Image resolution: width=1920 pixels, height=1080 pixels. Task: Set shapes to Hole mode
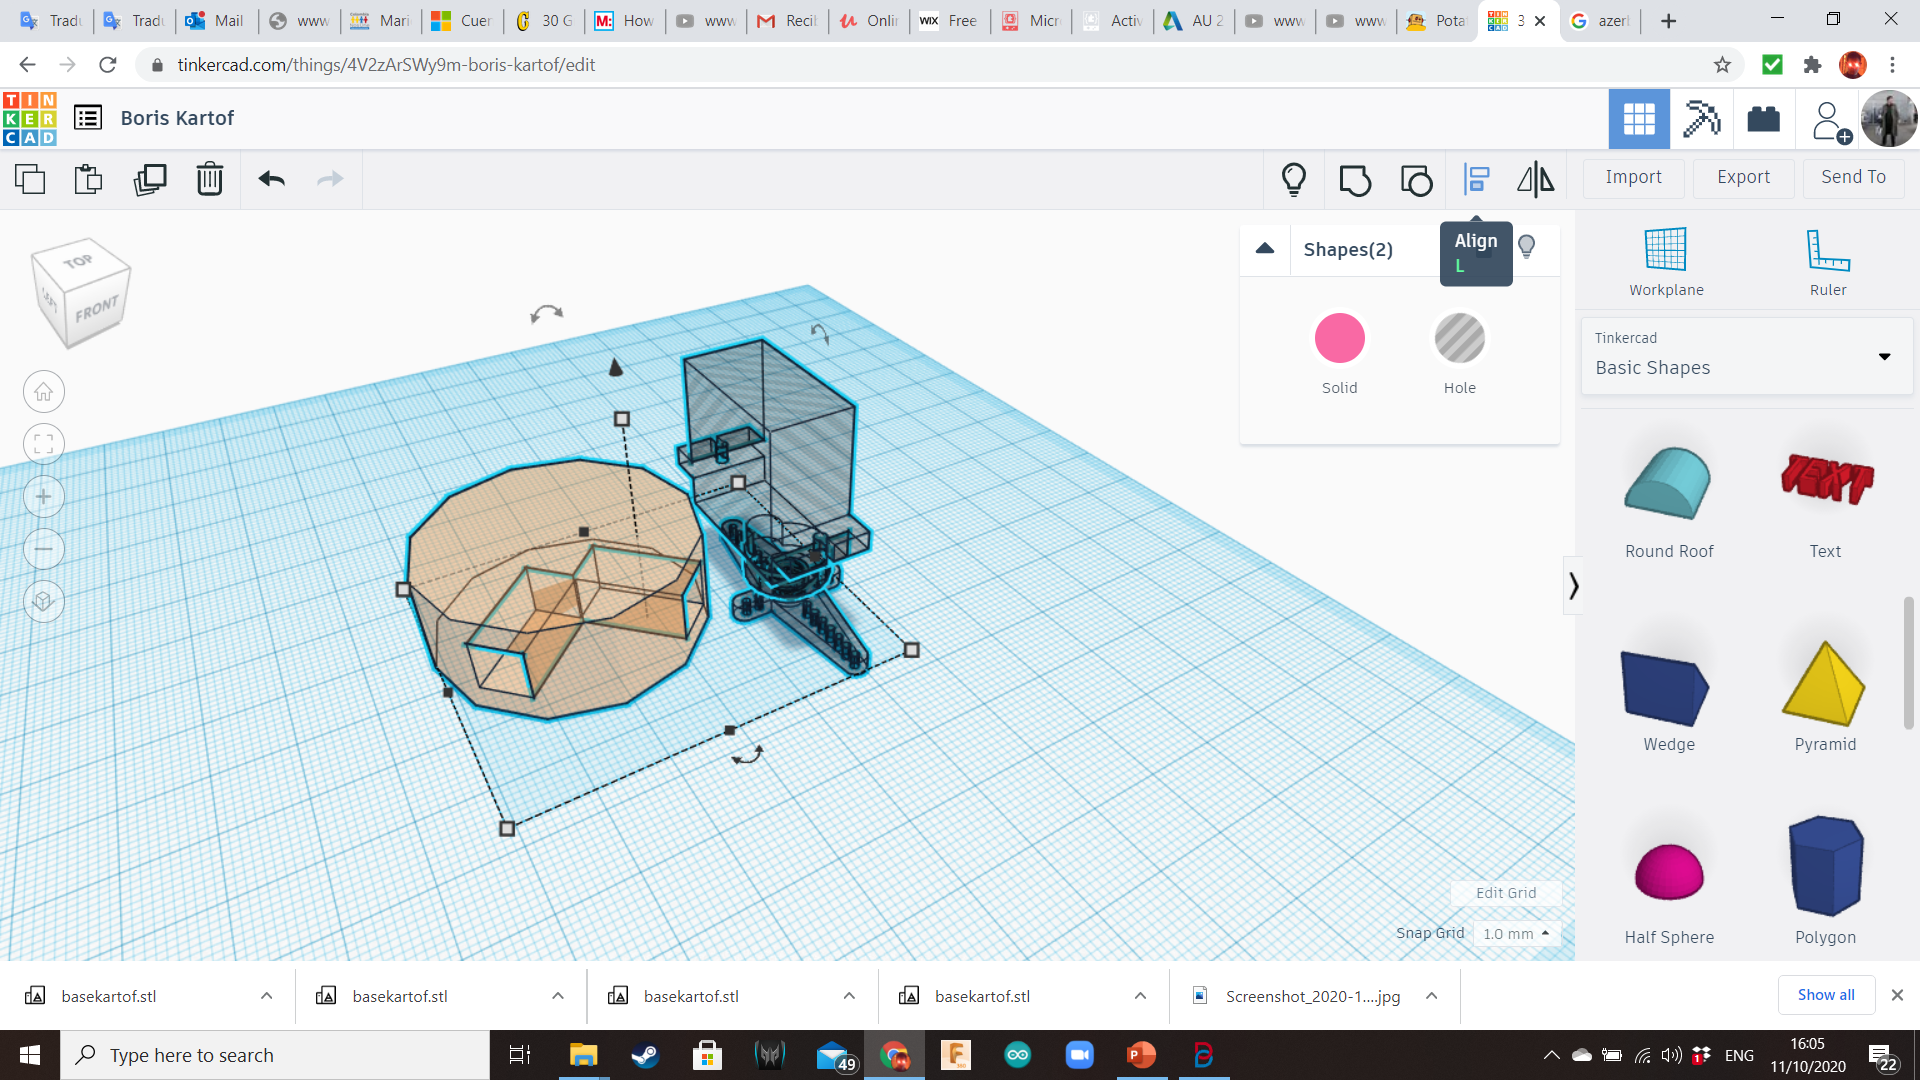pyautogui.click(x=1459, y=340)
